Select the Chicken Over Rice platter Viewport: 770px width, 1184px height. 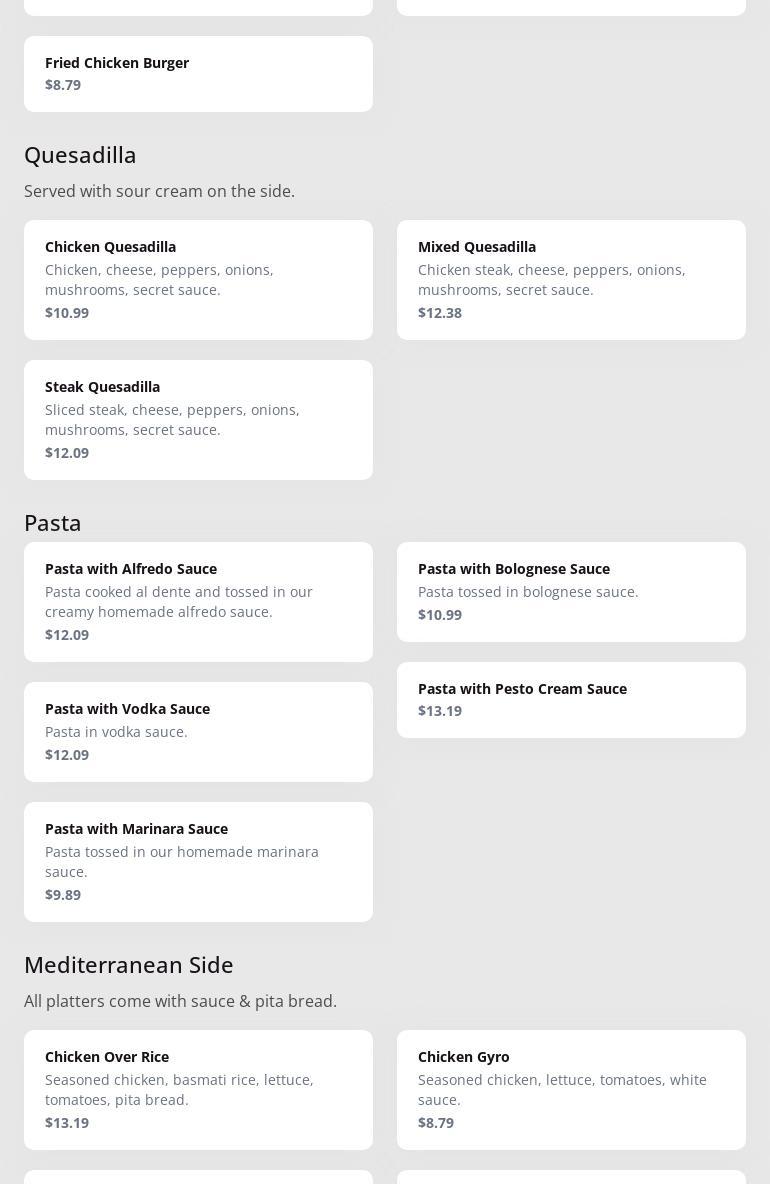(198, 1090)
